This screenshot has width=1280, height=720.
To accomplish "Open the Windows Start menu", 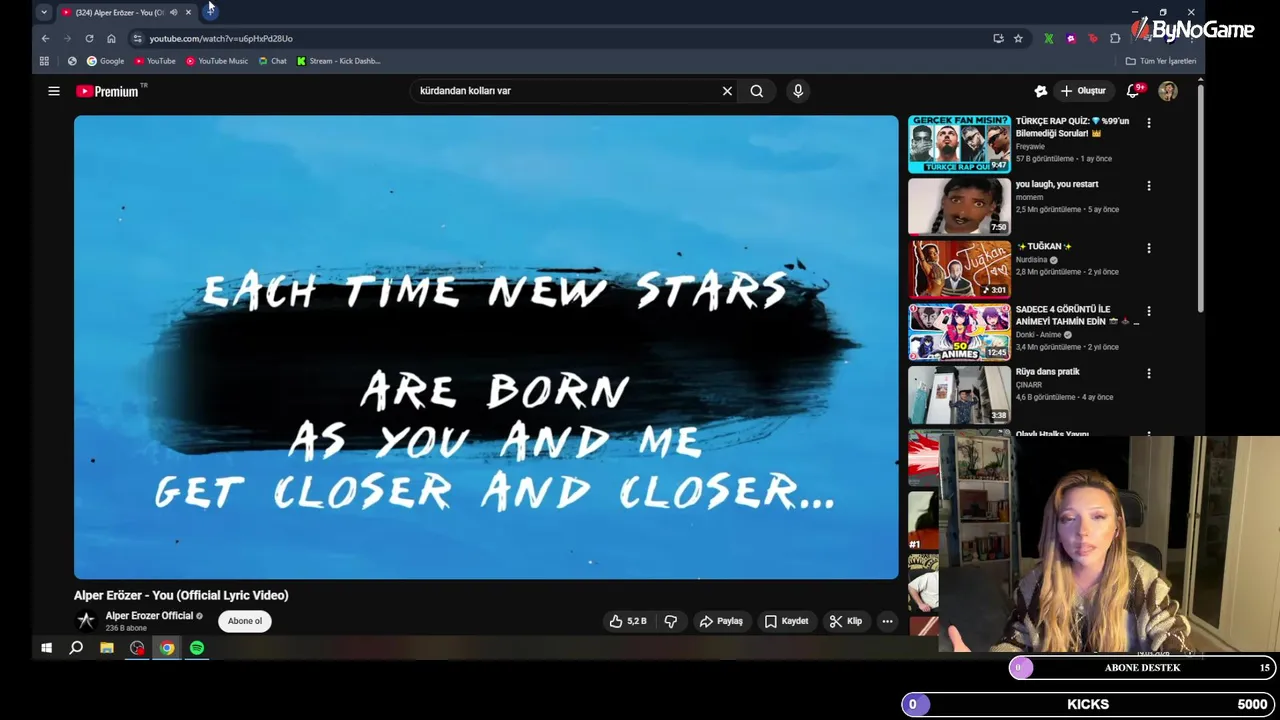I will 46,648.
